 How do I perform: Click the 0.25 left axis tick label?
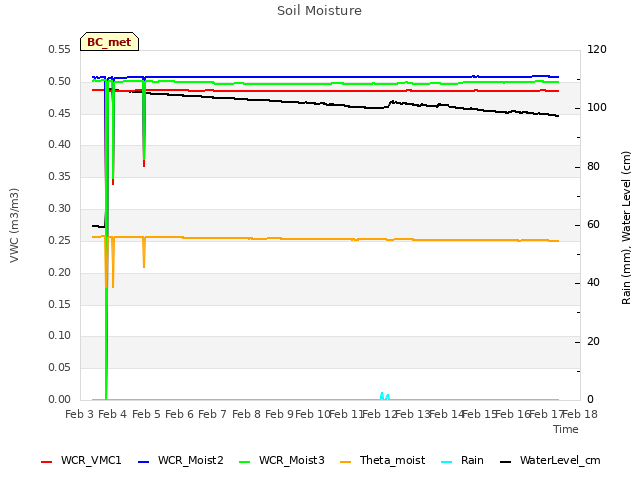[60, 240]
